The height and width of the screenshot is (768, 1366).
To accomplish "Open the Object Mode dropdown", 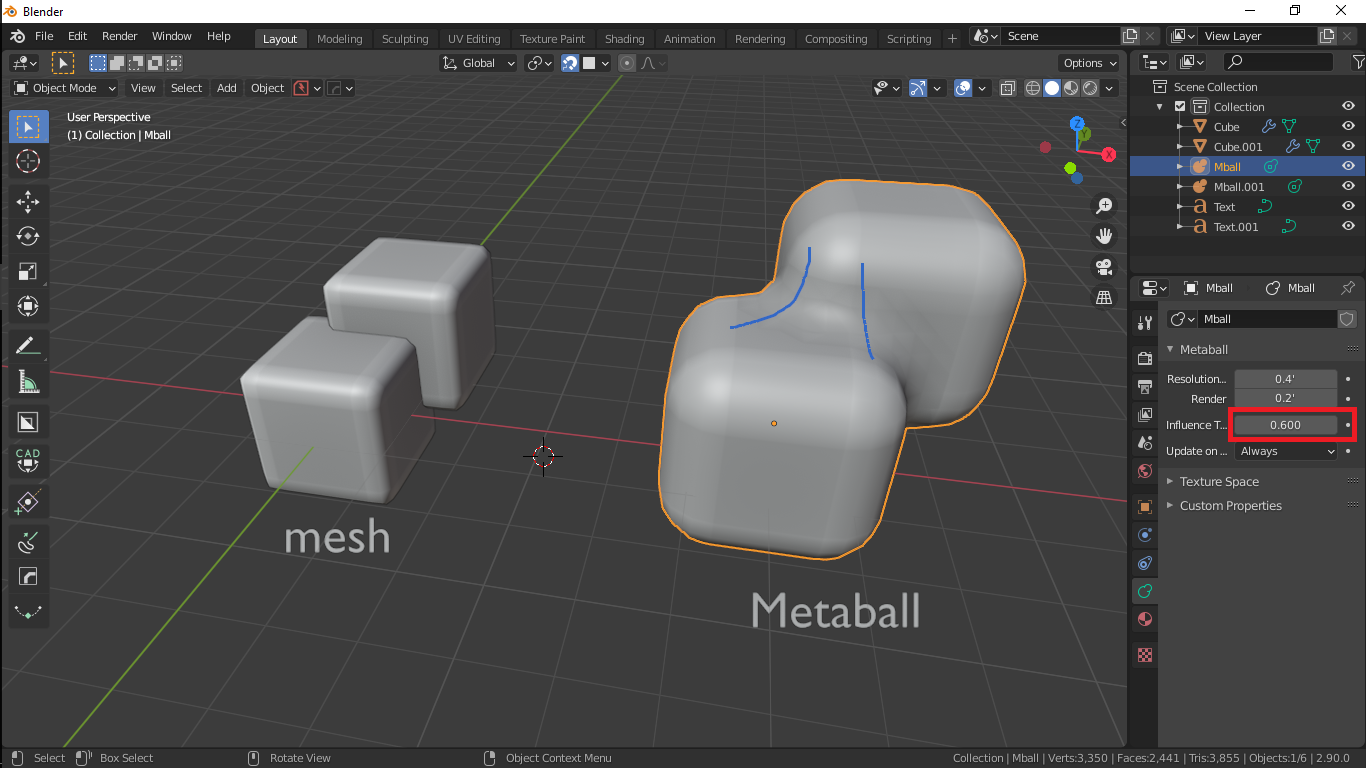I will tap(65, 88).
